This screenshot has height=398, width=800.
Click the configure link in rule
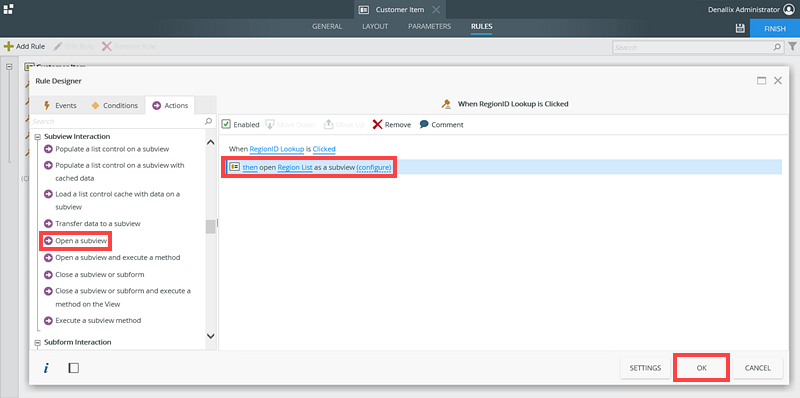(x=374, y=167)
